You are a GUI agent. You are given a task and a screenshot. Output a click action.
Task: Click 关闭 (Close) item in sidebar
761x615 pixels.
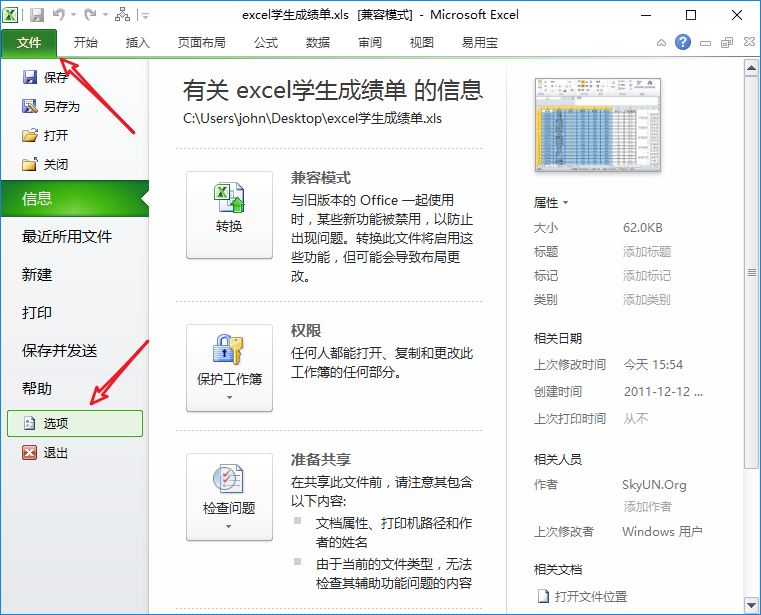(x=45, y=164)
